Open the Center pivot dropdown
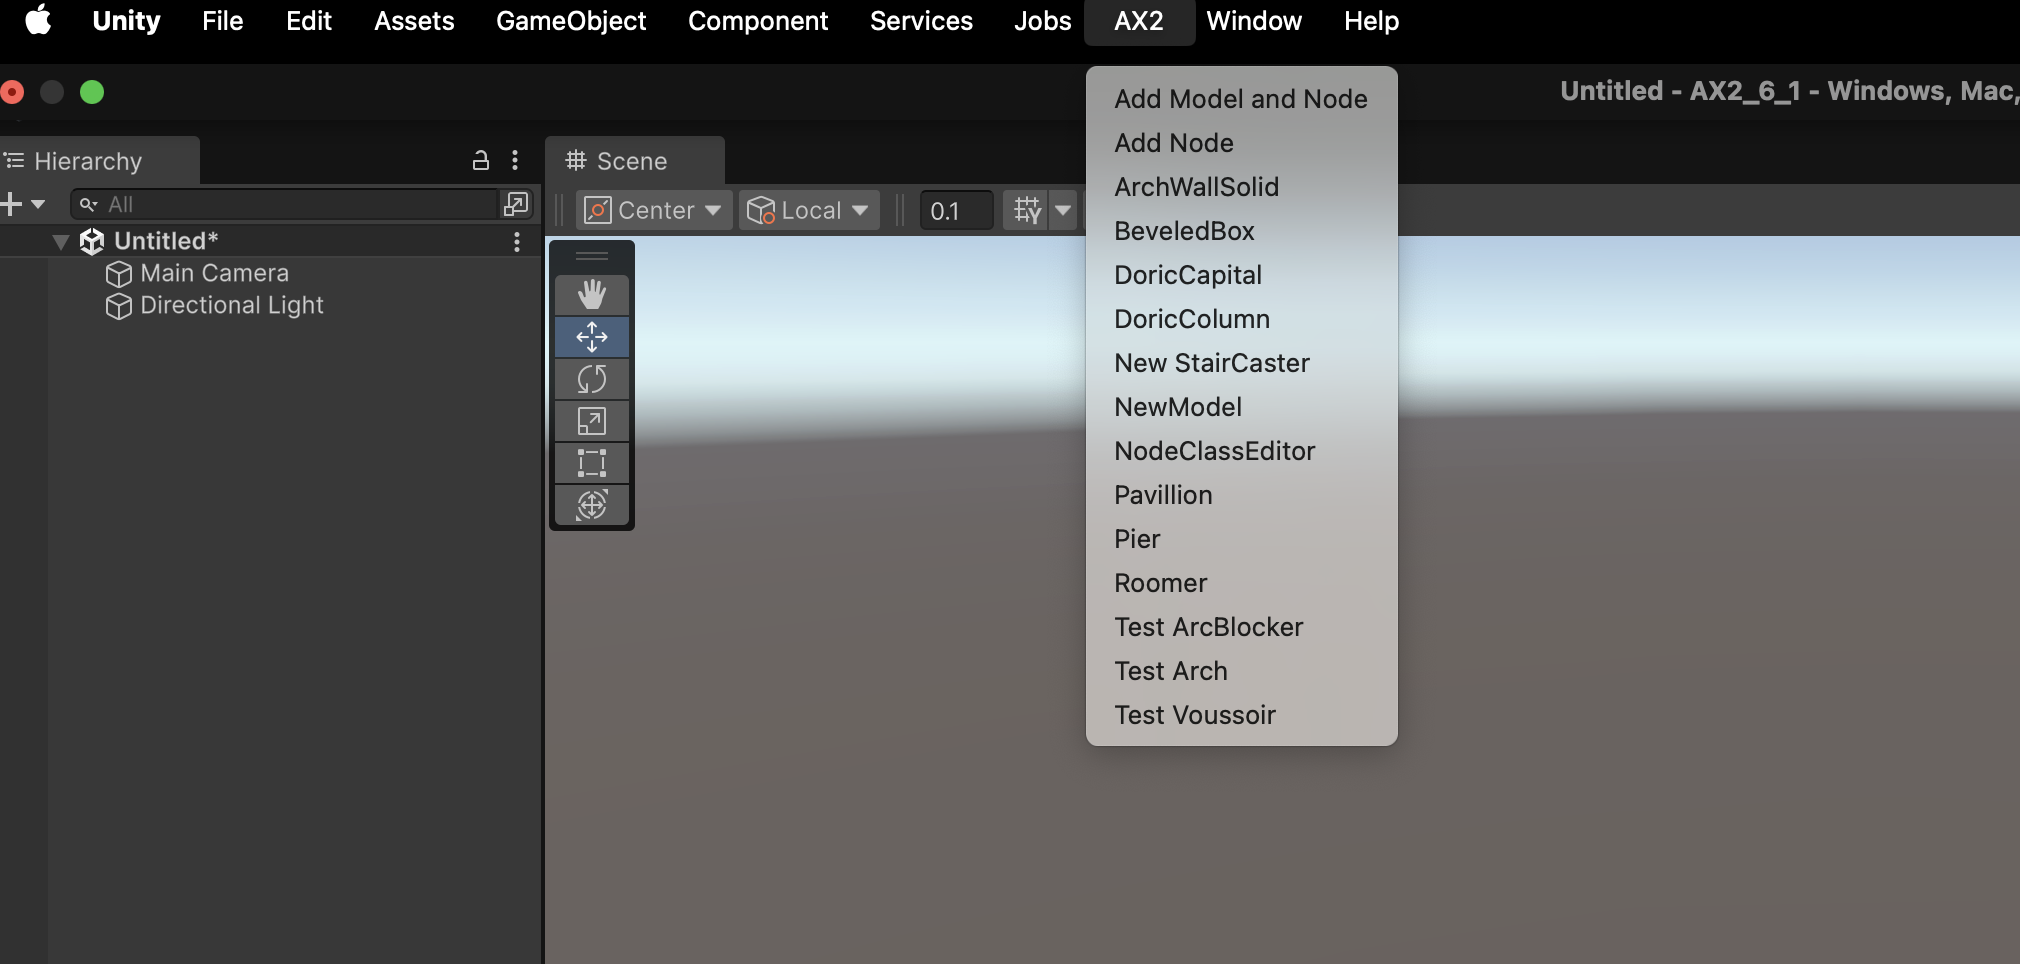 654,210
